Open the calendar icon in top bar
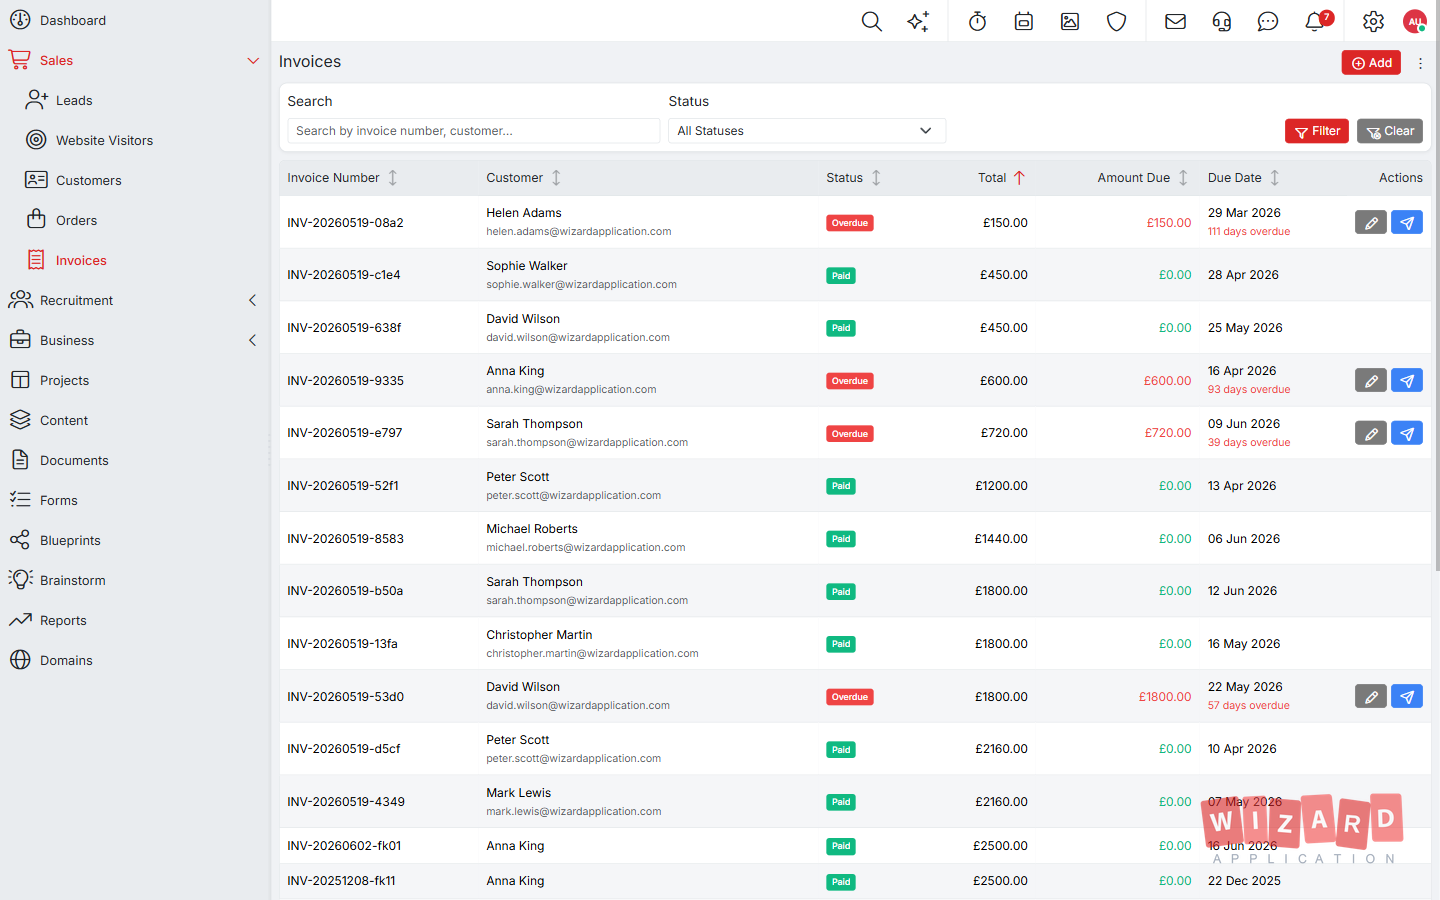 coord(1024,21)
